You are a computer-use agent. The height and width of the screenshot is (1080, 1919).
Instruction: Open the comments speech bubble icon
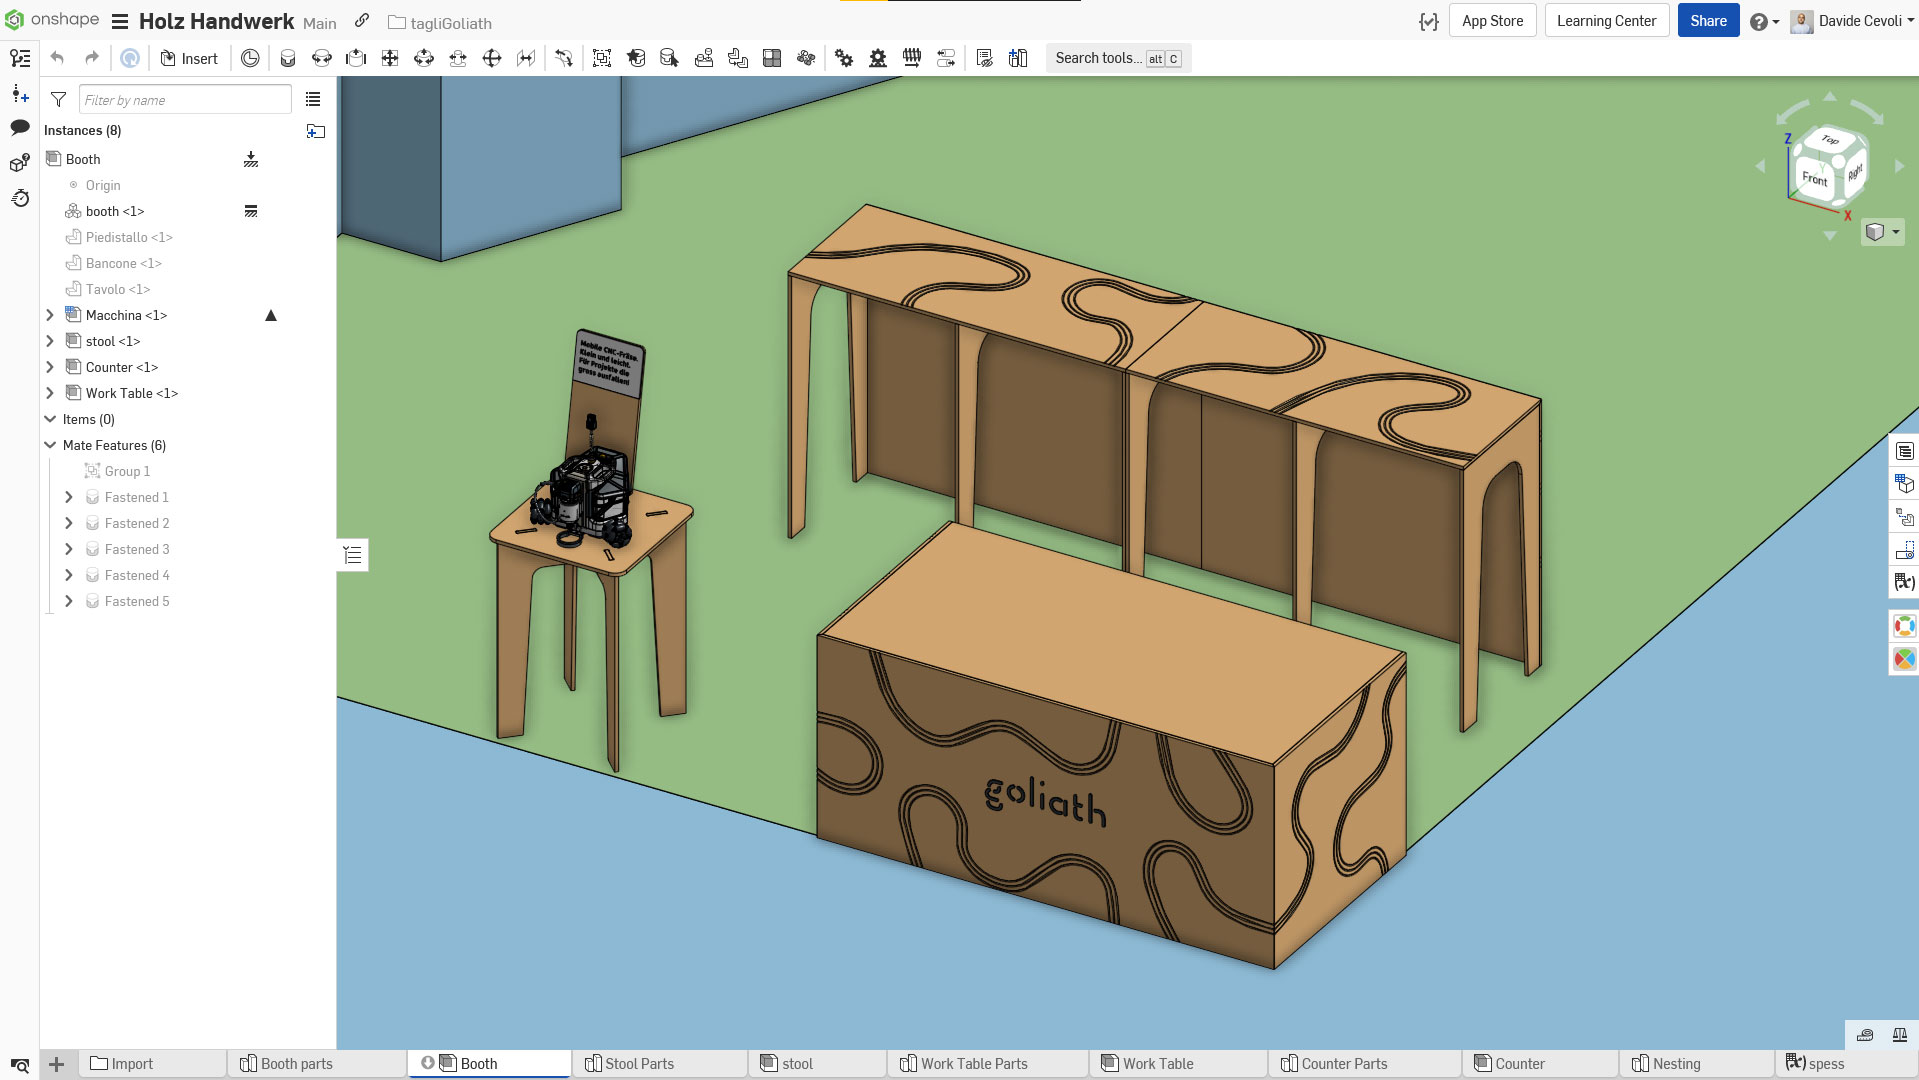20,127
